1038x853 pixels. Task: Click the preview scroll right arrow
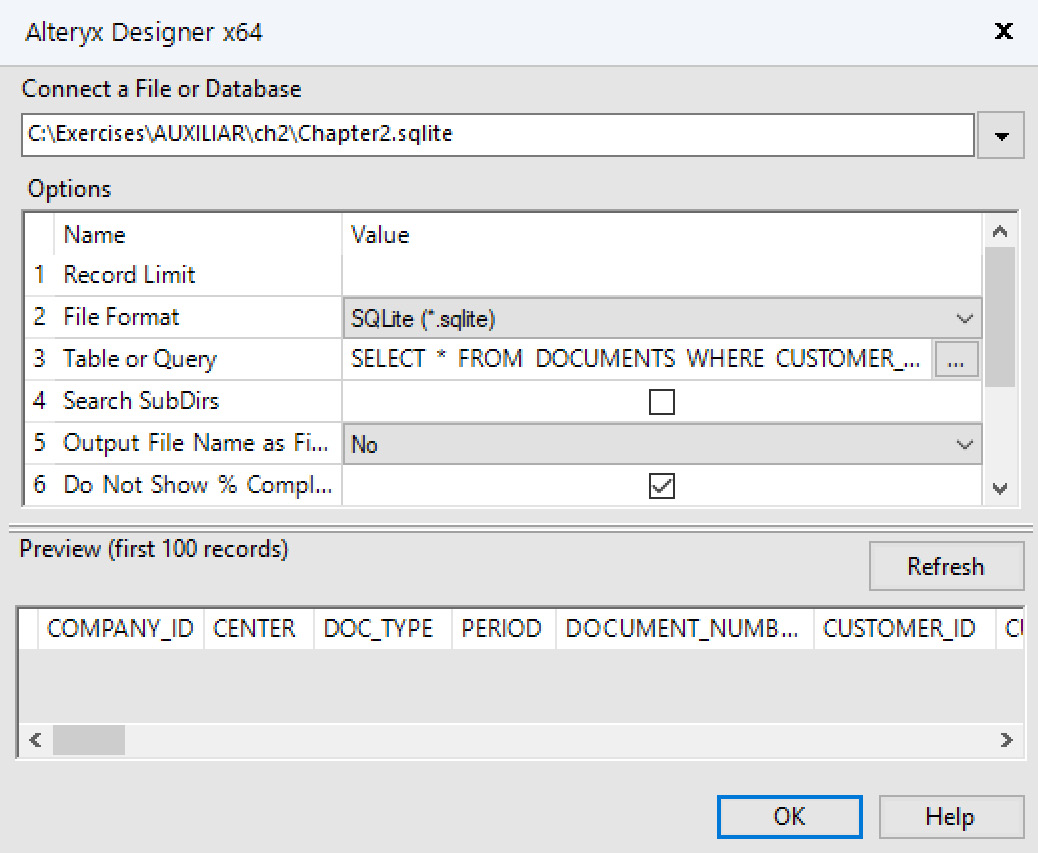[1007, 740]
